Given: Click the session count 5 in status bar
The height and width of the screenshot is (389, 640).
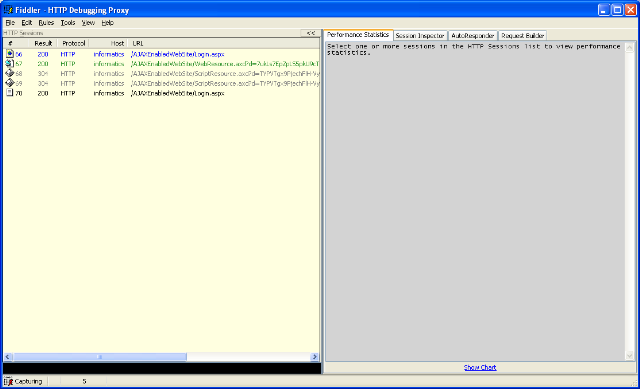Looking at the screenshot, I should [x=84, y=382].
